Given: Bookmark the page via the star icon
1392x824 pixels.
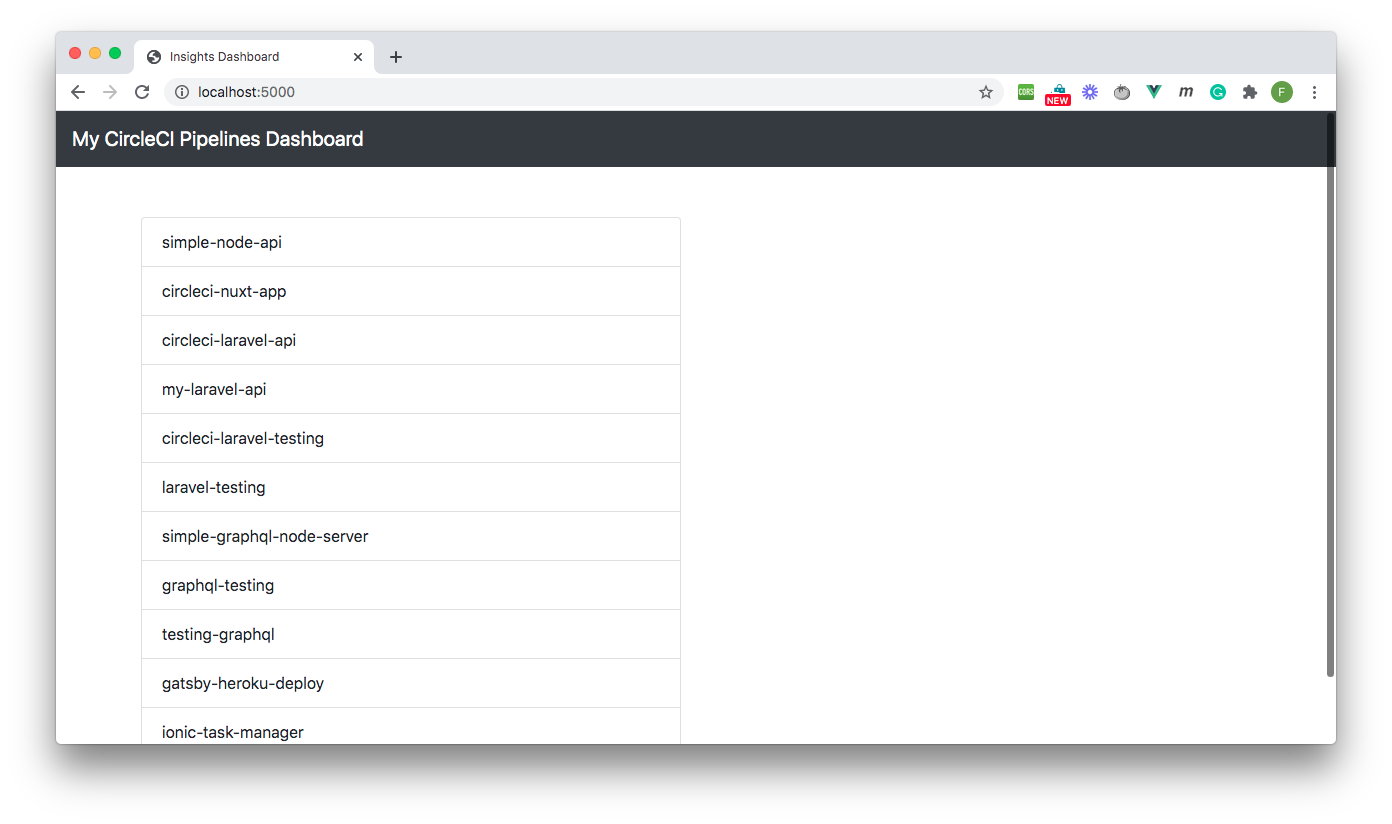Looking at the screenshot, I should [986, 91].
